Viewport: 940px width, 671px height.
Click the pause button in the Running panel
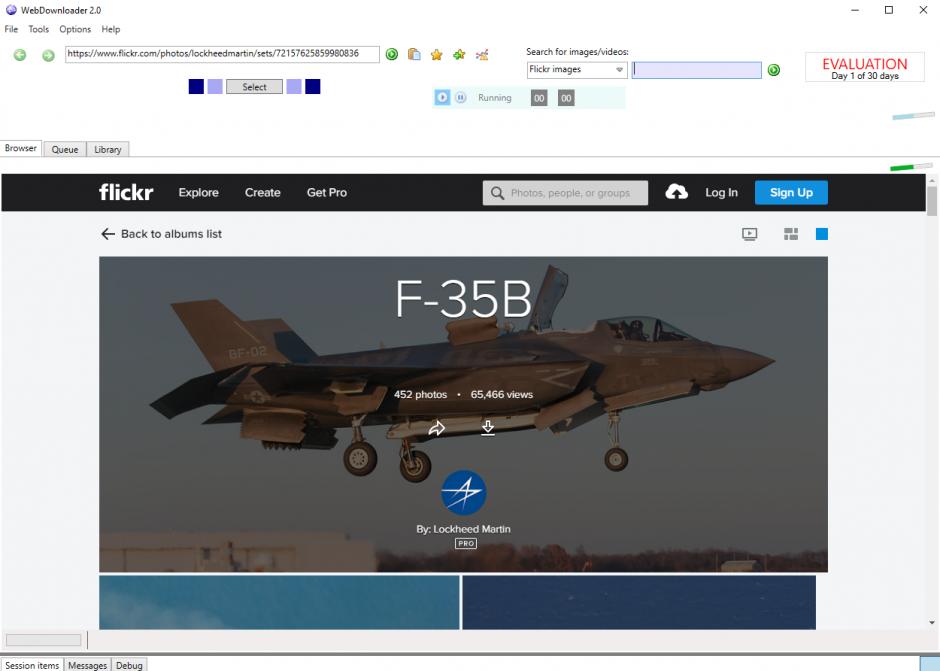coord(460,97)
